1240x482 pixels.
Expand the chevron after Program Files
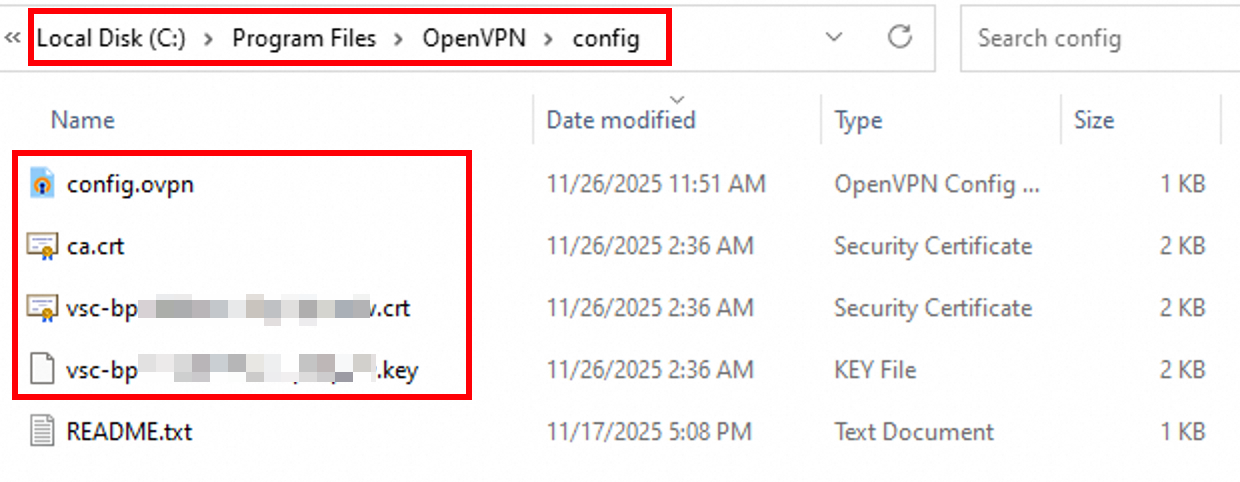point(399,39)
